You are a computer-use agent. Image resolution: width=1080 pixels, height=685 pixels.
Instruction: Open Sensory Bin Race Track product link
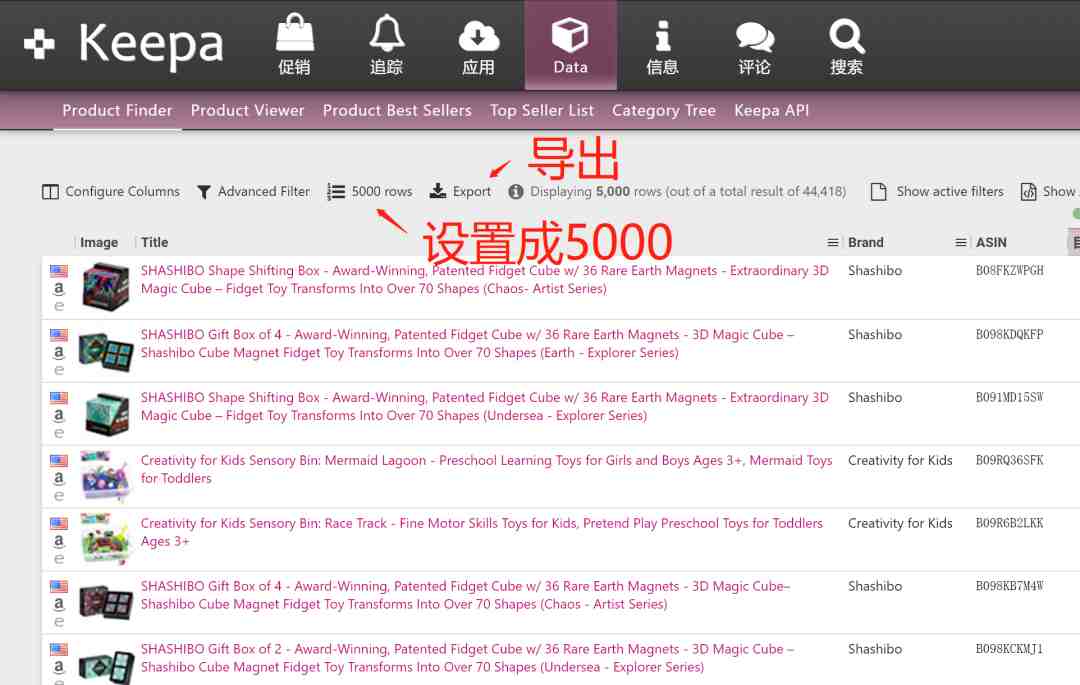[x=481, y=532]
